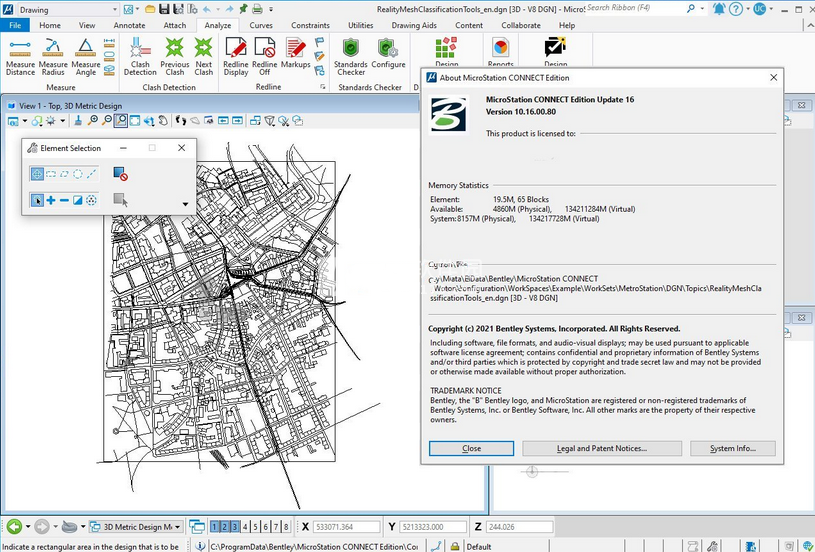
Task: Open quick access toolbar customize arrow
Action: click(271, 9)
